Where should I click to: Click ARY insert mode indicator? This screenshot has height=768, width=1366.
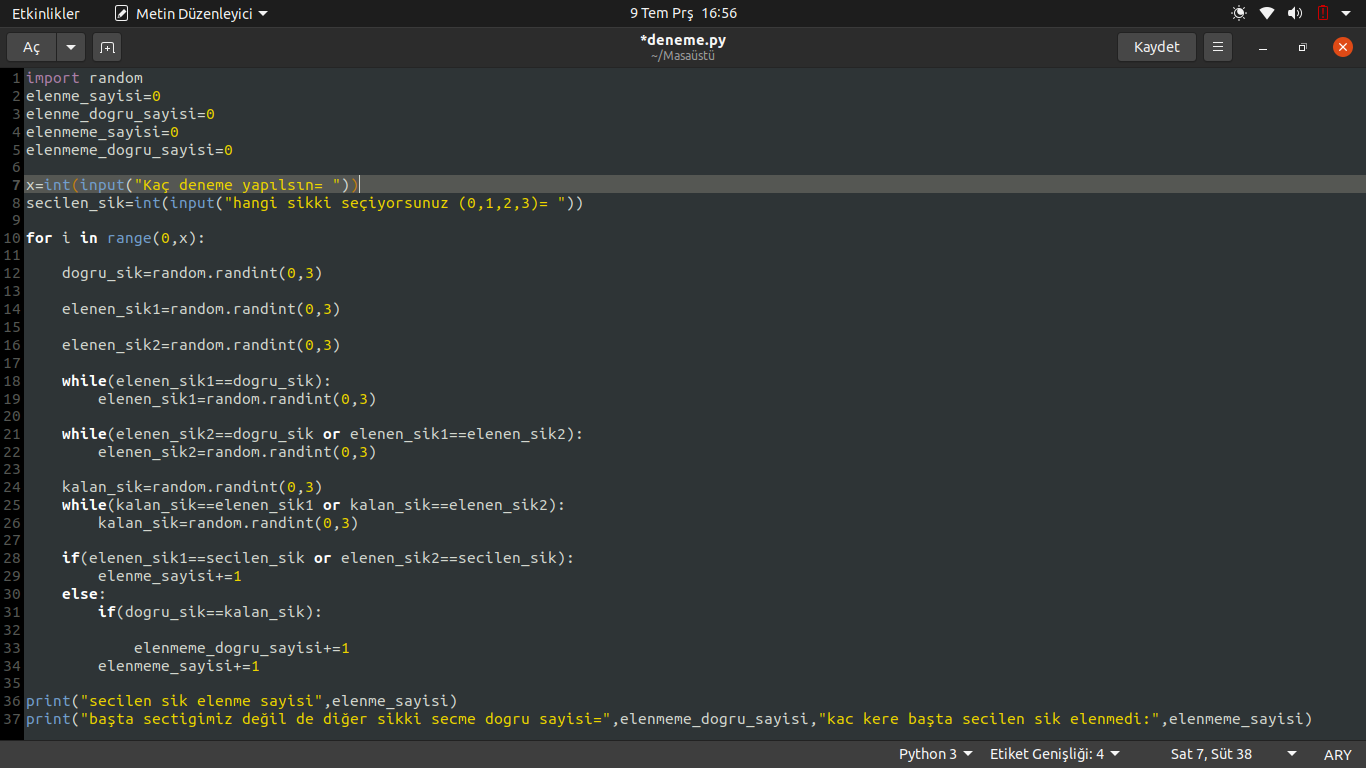coord(1337,754)
